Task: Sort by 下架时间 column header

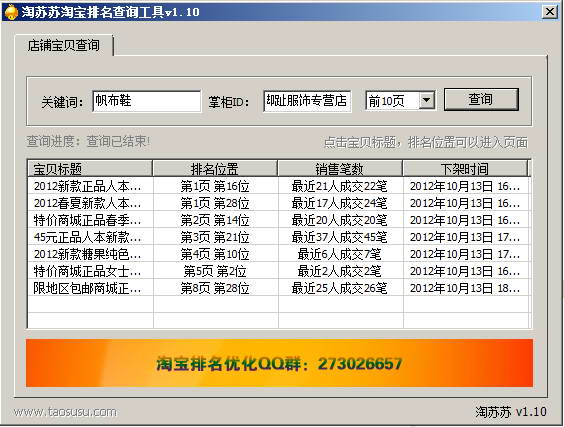Action: [x=465, y=168]
